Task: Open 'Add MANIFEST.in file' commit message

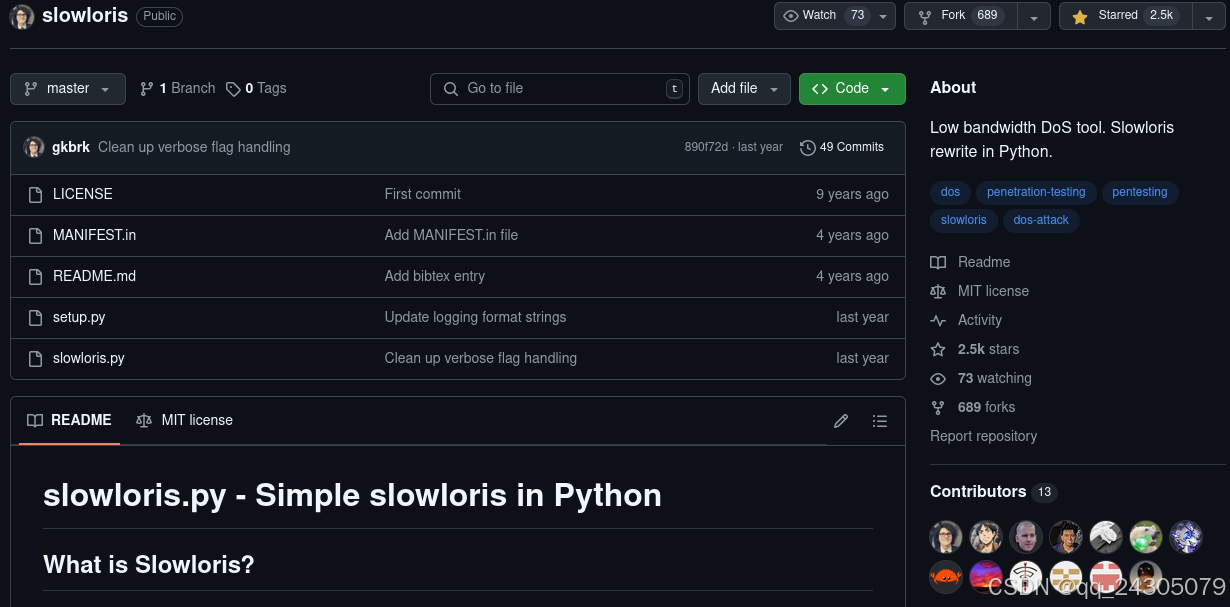Action: [x=451, y=235]
